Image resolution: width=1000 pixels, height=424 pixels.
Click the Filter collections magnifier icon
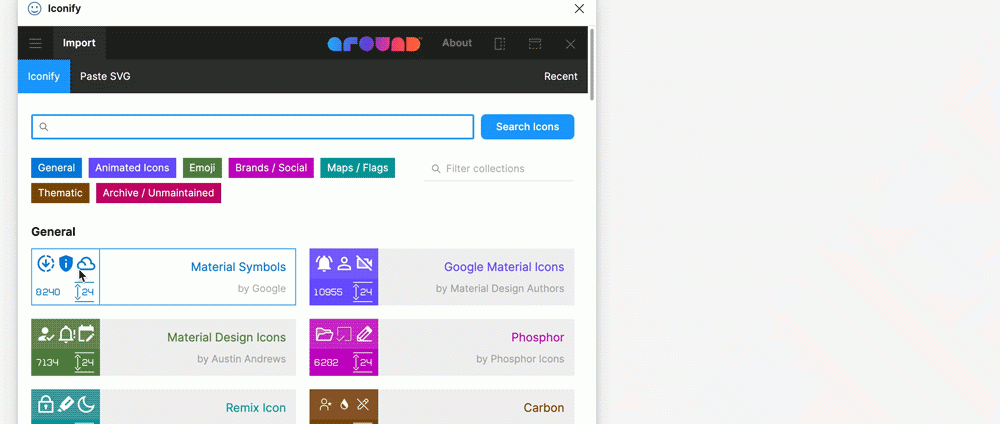(436, 169)
